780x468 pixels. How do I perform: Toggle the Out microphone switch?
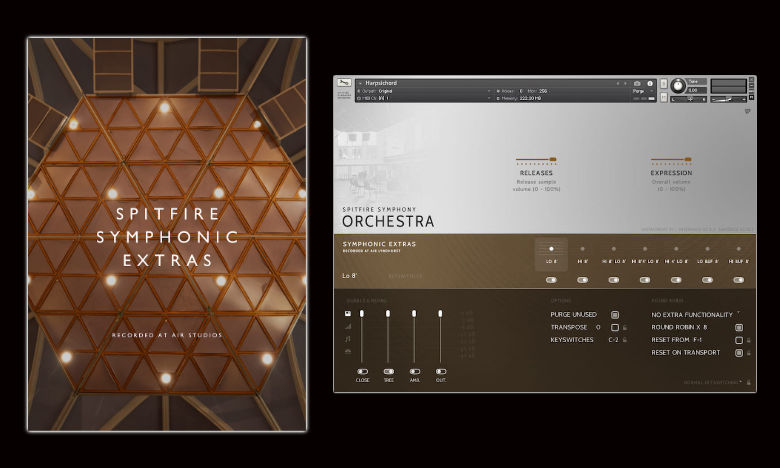(x=441, y=372)
